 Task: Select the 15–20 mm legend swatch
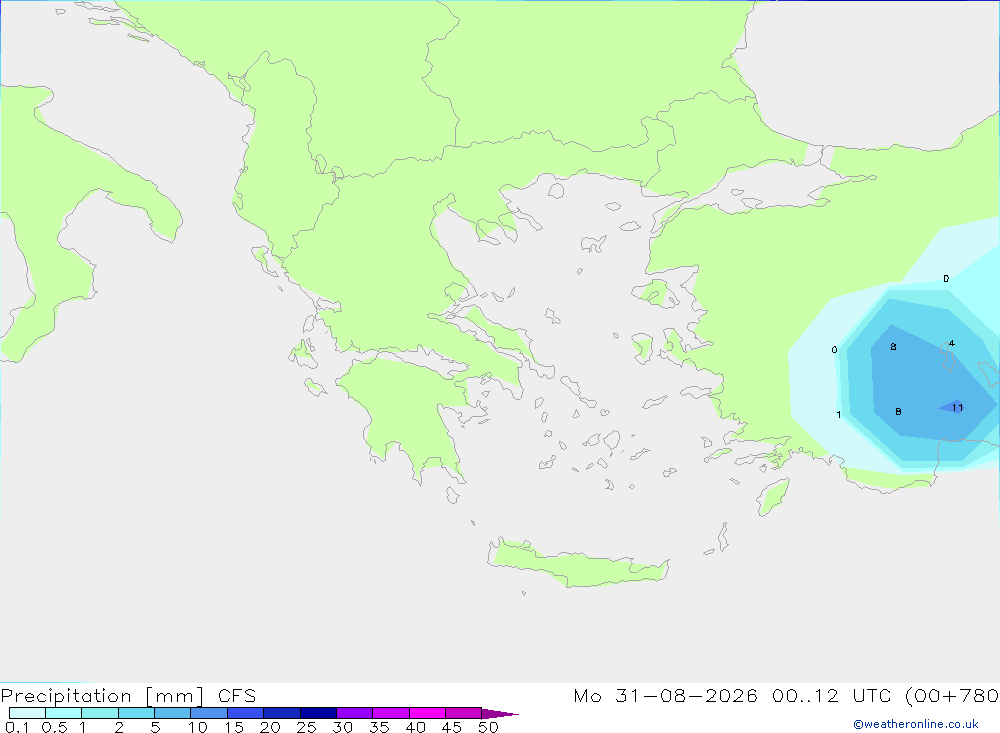click(x=246, y=713)
